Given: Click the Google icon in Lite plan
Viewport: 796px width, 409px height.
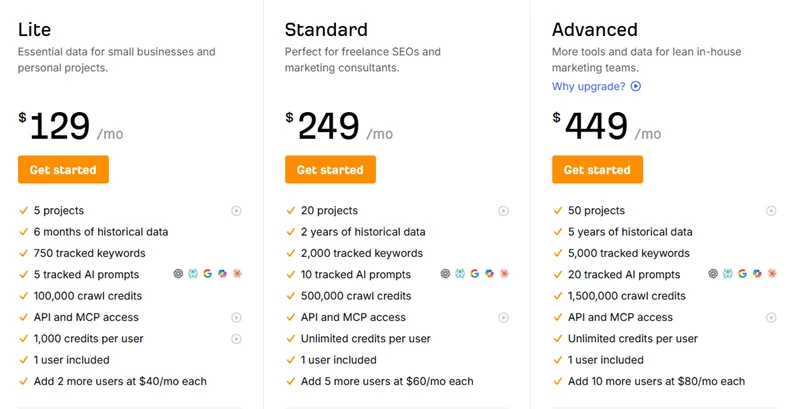Looking at the screenshot, I should pyautogui.click(x=208, y=274).
